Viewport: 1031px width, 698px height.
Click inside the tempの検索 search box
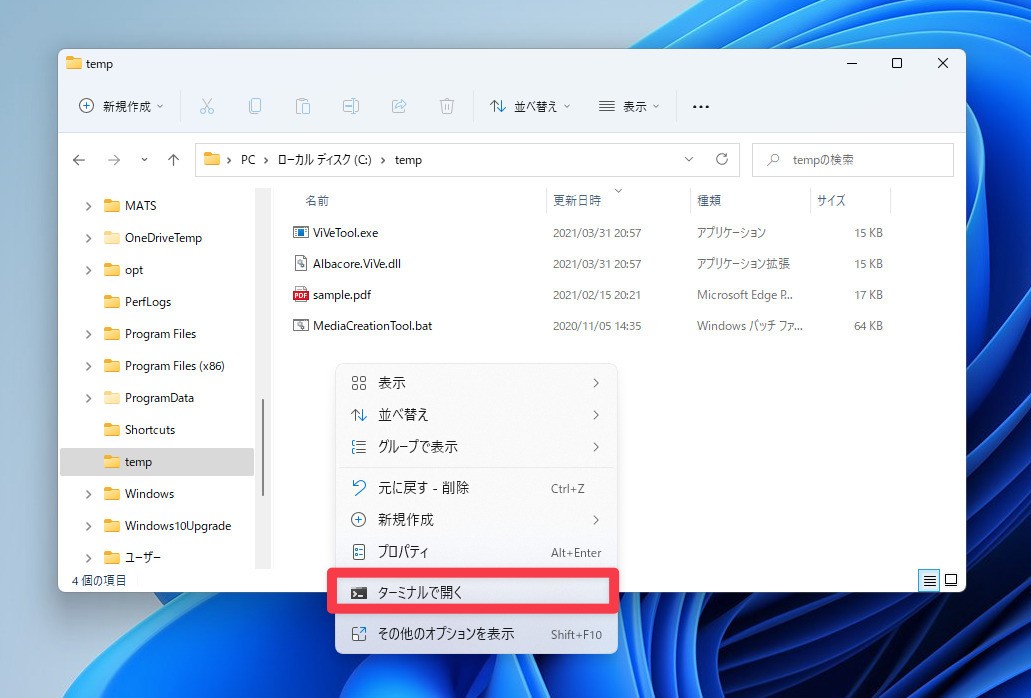coord(853,160)
